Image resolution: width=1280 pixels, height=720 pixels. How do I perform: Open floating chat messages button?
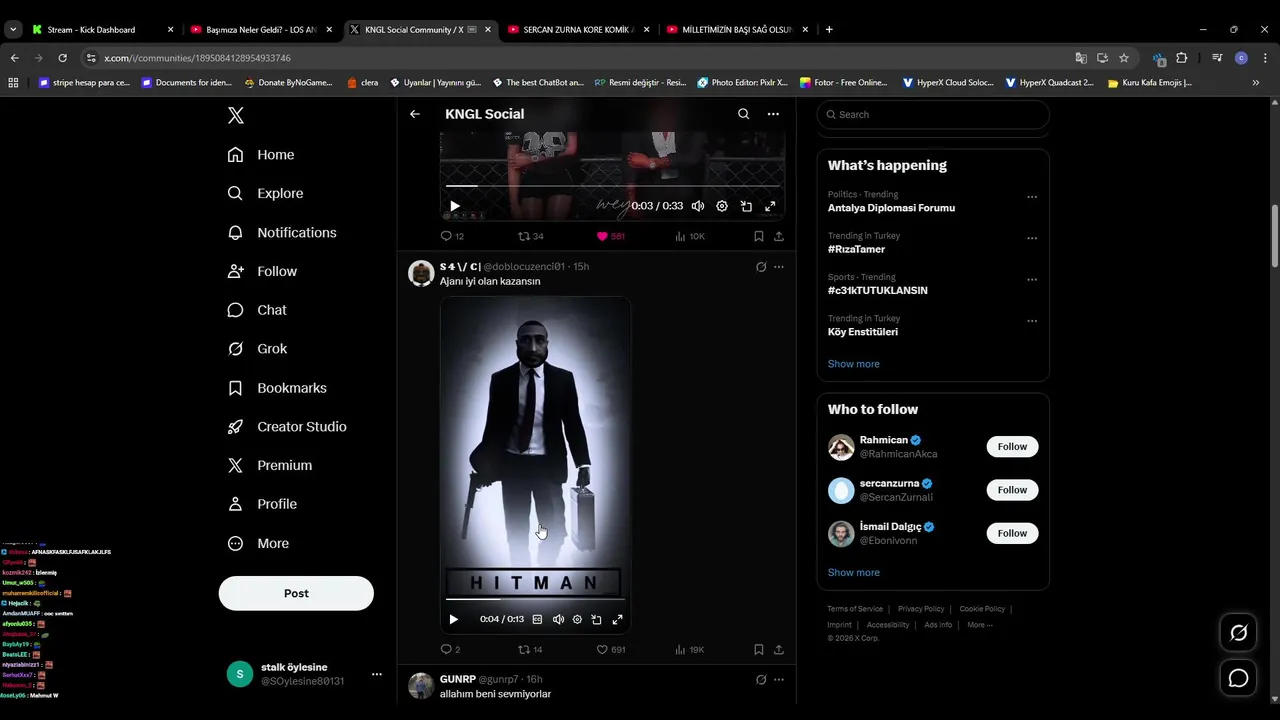click(1238, 679)
